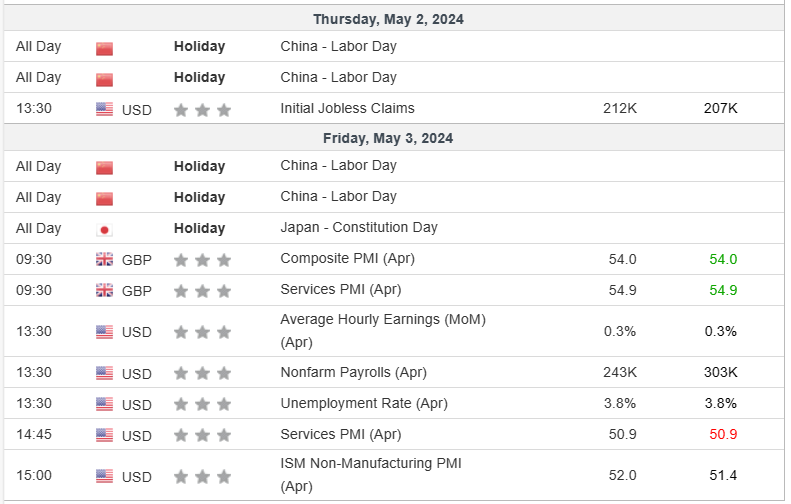Click the star rating for Initial Jobless Claims
Viewport: 791px width, 504px height.
pos(202,109)
